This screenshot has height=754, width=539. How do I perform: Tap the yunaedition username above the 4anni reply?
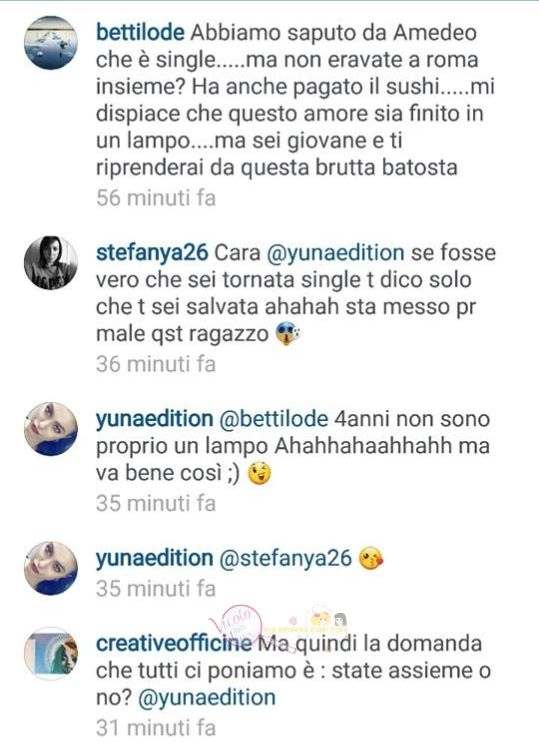click(154, 419)
